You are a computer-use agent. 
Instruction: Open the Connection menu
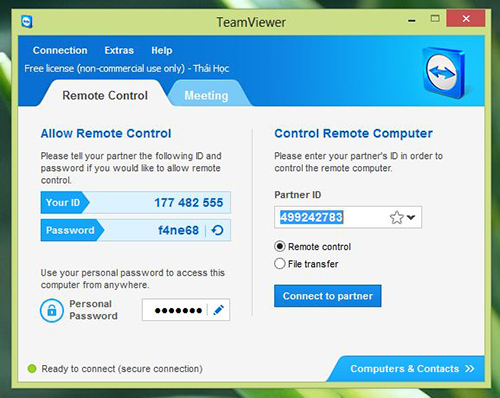[x=60, y=50]
